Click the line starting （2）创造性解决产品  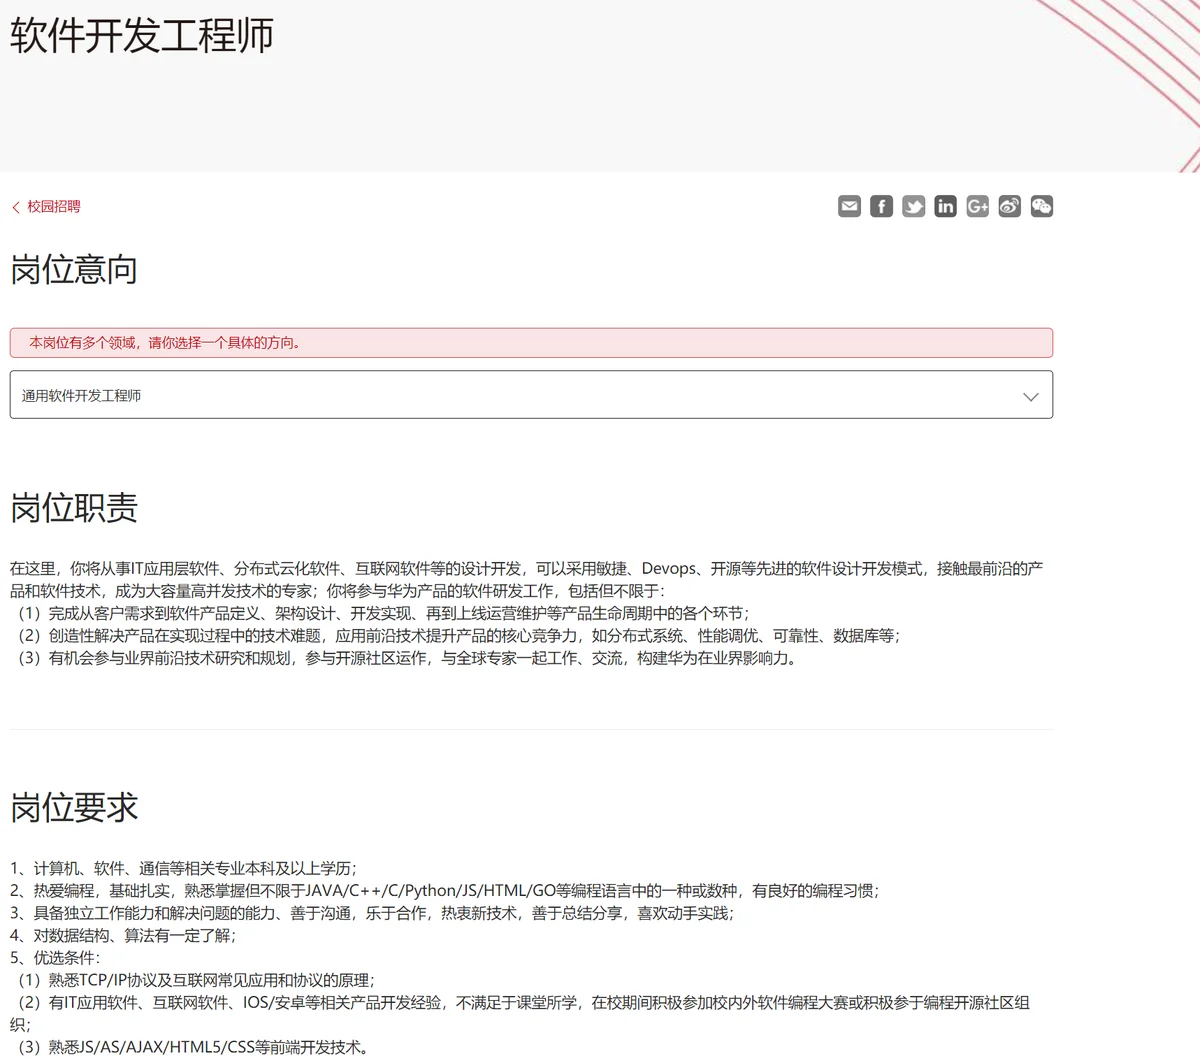455,635
